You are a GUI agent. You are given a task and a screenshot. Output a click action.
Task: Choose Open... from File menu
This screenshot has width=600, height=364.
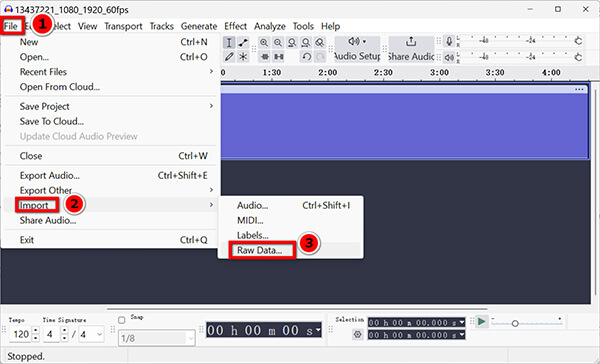click(x=111, y=57)
